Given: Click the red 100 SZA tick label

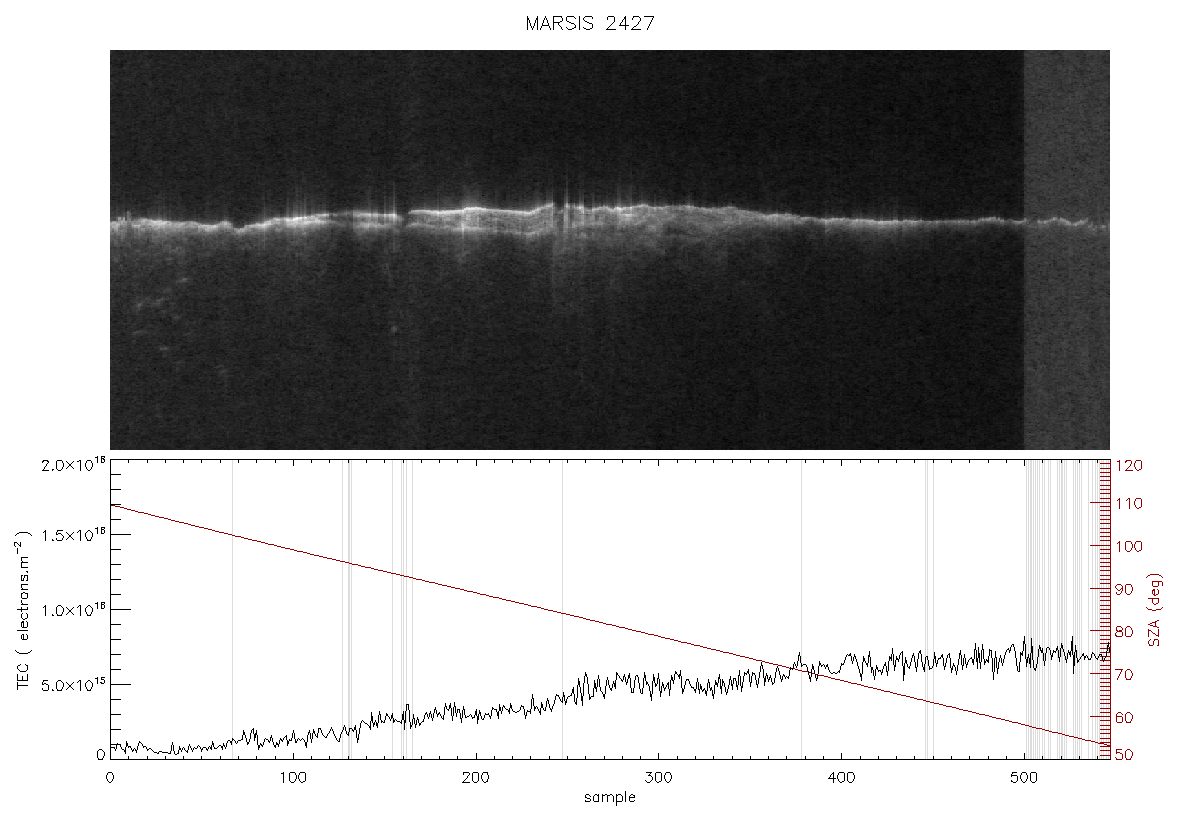Looking at the screenshot, I should click(1128, 546).
